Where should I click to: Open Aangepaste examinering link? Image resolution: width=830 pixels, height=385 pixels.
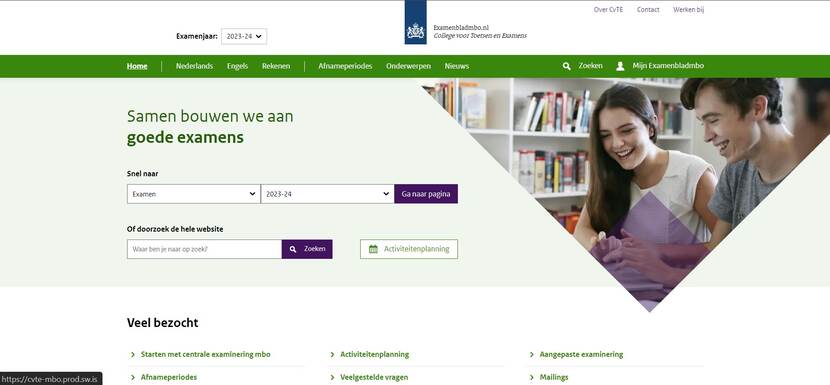coord(581,355)
